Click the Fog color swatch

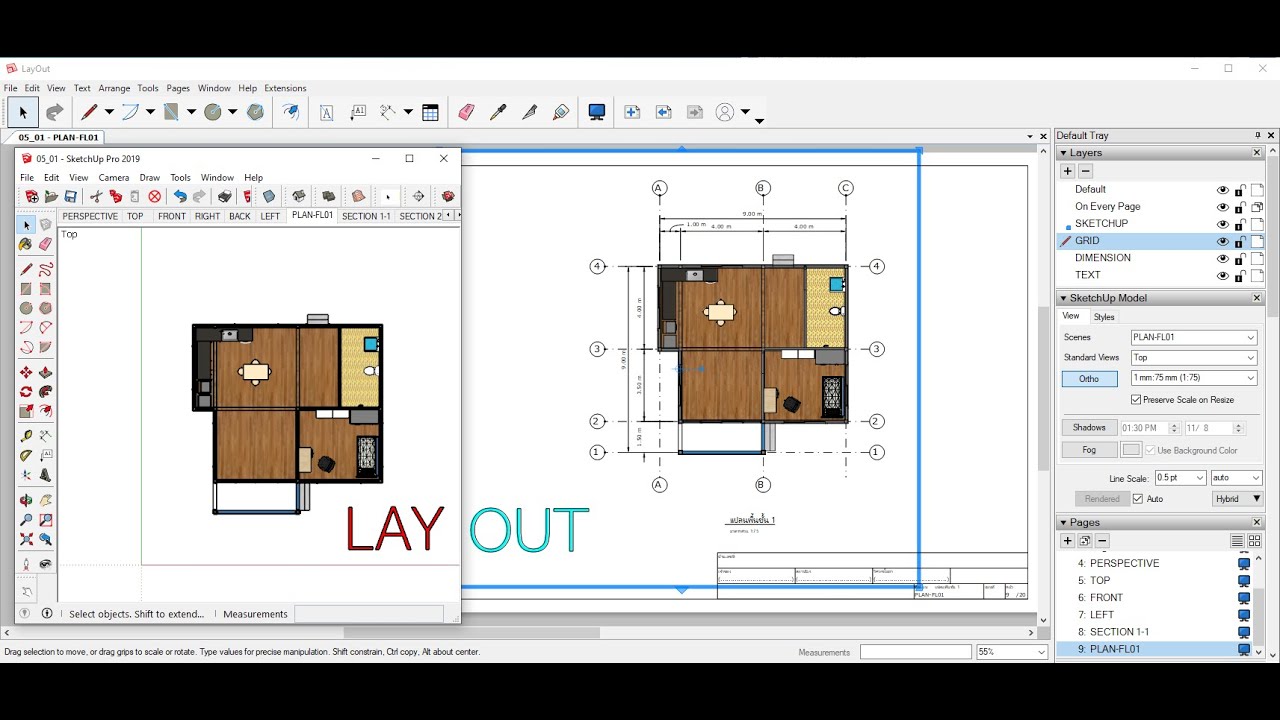coord(1131,450)
